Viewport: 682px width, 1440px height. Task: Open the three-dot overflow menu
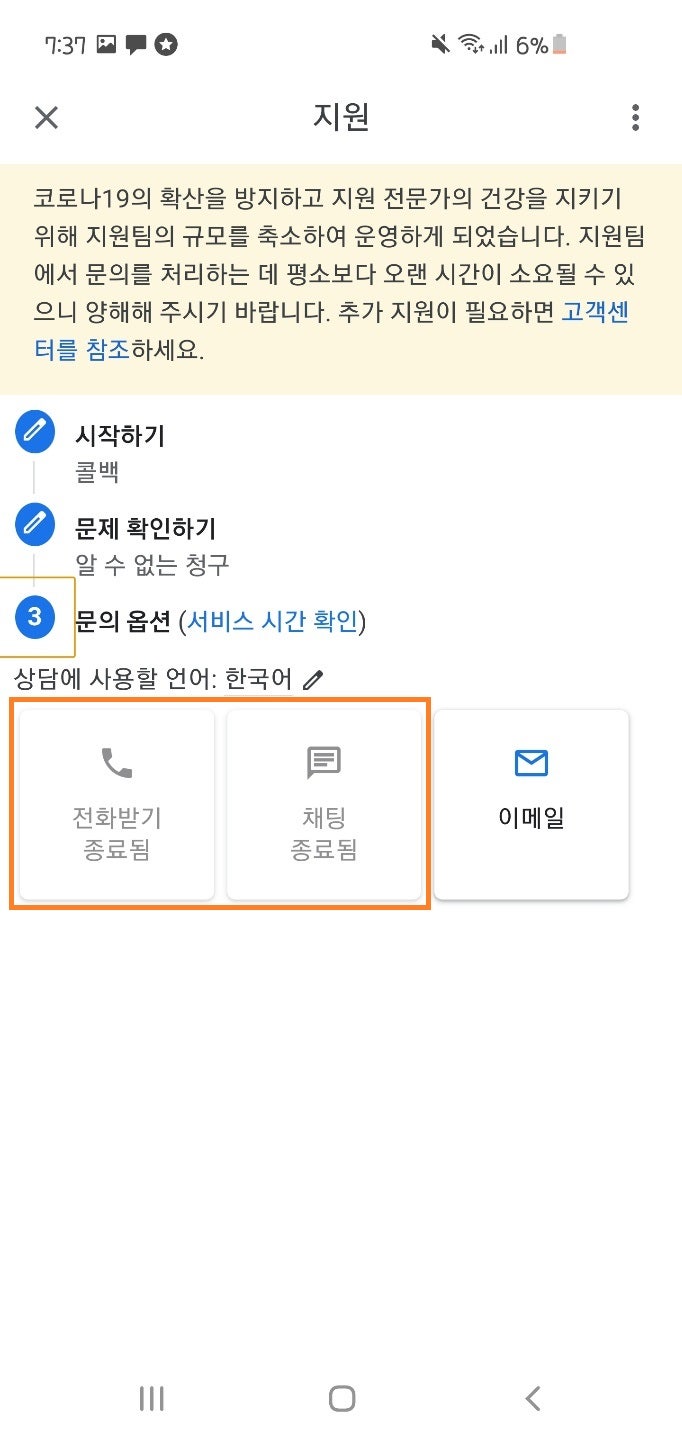coord(635,118)
